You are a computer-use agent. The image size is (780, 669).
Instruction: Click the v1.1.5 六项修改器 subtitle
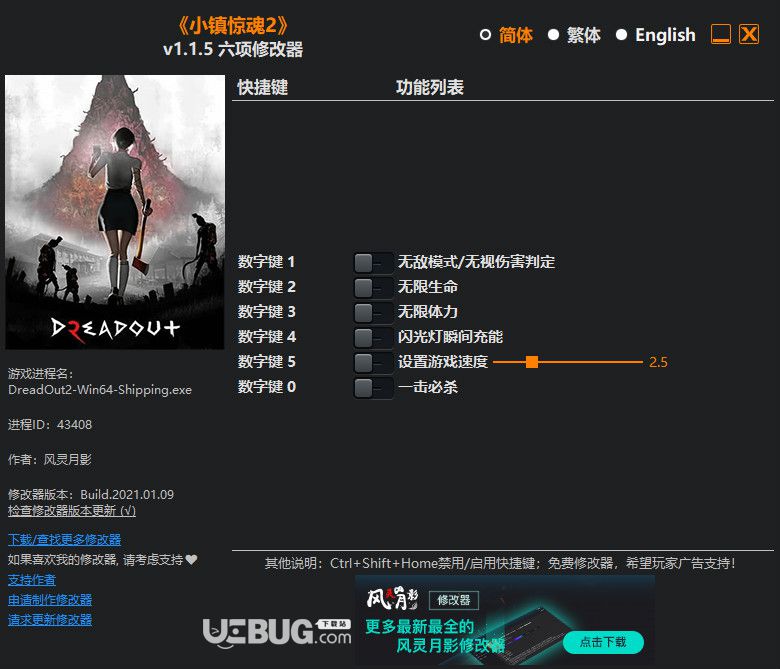click(233, 49)
